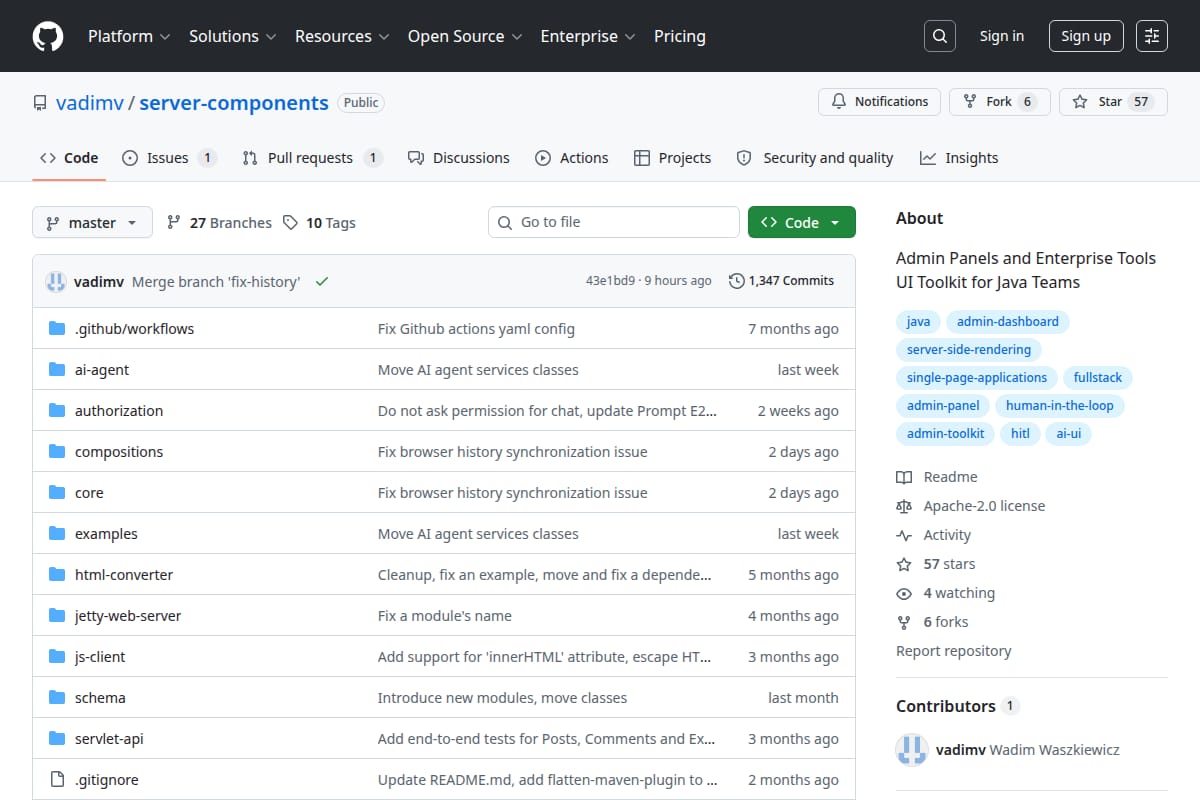Select the human-in-the-loop topic tag

1060,406
